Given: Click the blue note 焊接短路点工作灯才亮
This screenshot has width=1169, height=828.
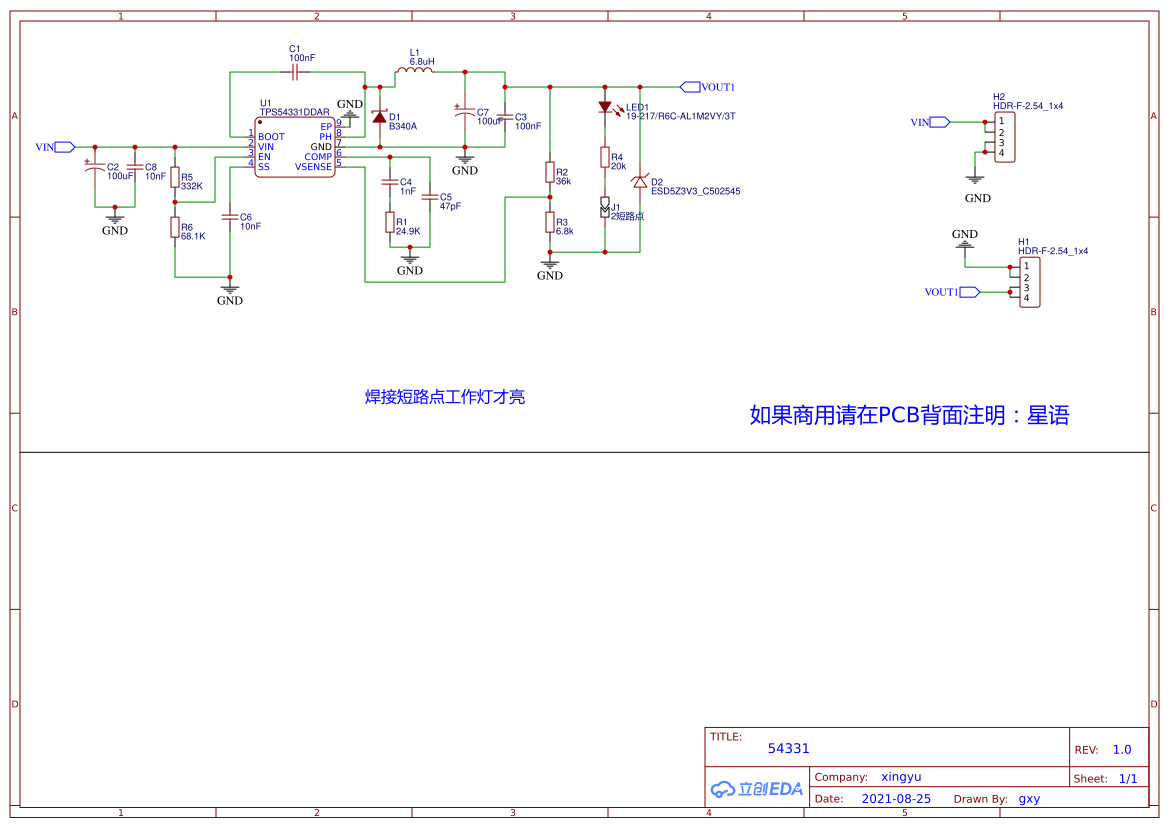Looking at the screenshot, I should (444, 397).
